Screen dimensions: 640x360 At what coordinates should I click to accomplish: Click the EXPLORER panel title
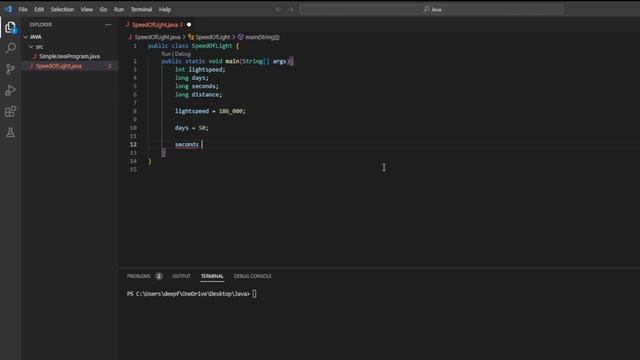(40, 24)
